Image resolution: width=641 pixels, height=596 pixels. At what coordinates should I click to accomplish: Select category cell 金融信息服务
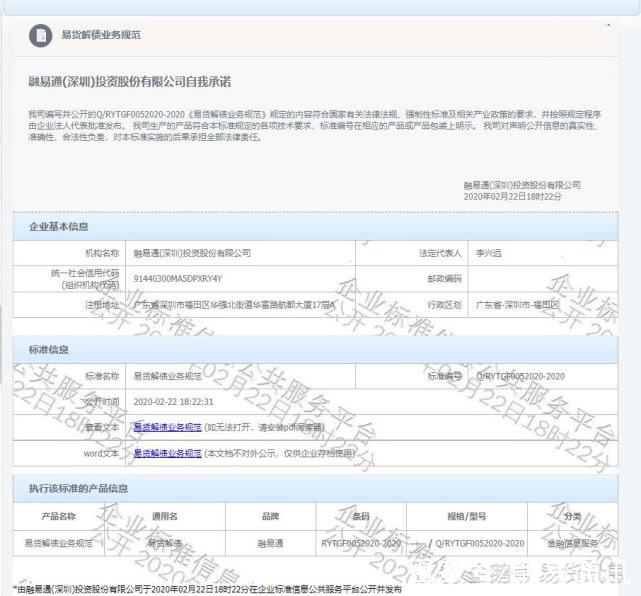point(573,543)
